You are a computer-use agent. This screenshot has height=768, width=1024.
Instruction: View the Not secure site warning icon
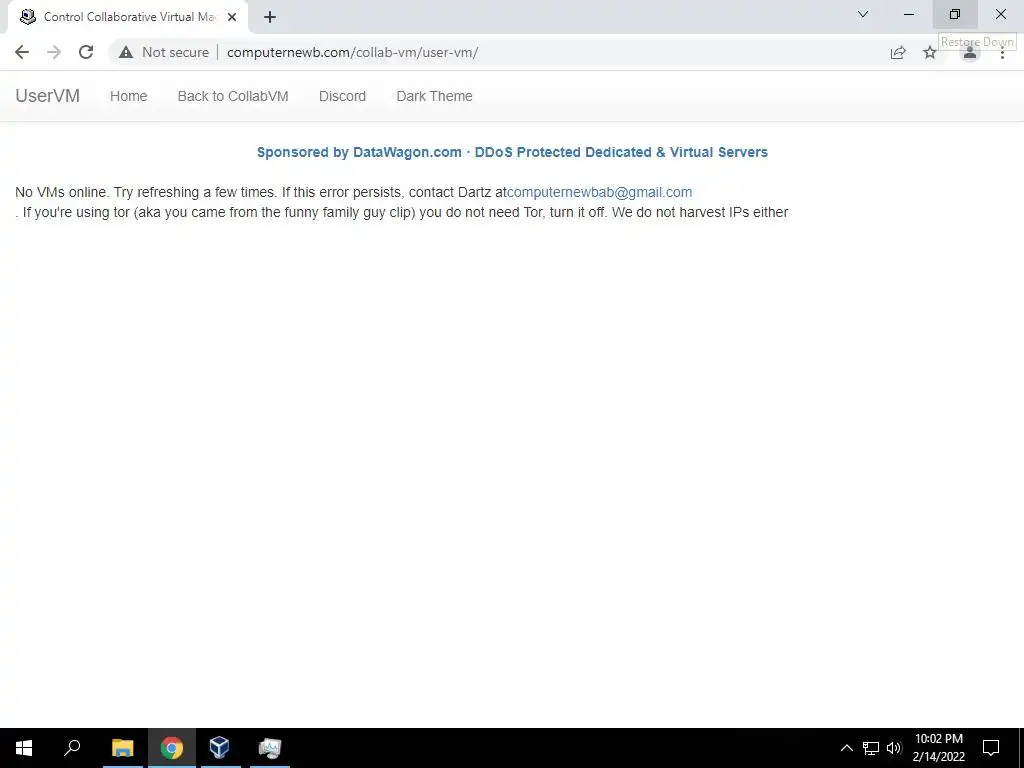click(x=126, y=52)
